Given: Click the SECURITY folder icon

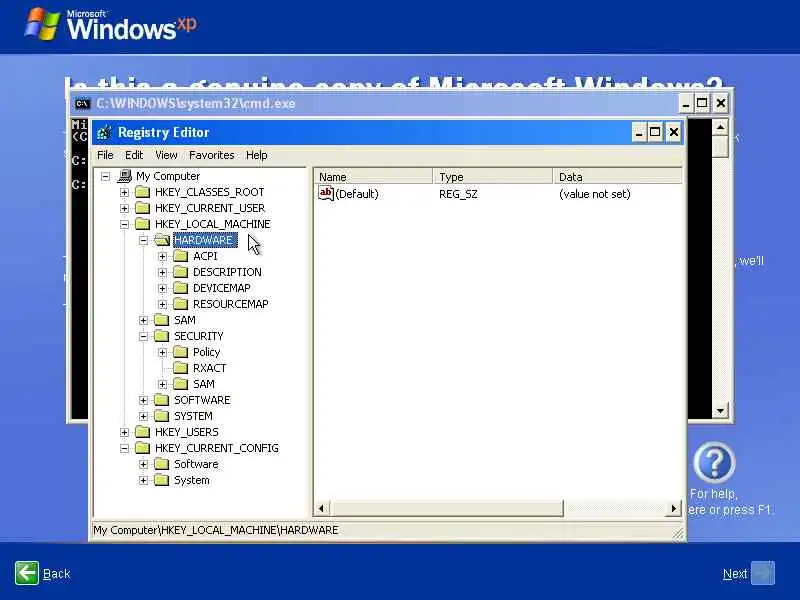Looking at the screenshot, I should click(x=162, y=336).
